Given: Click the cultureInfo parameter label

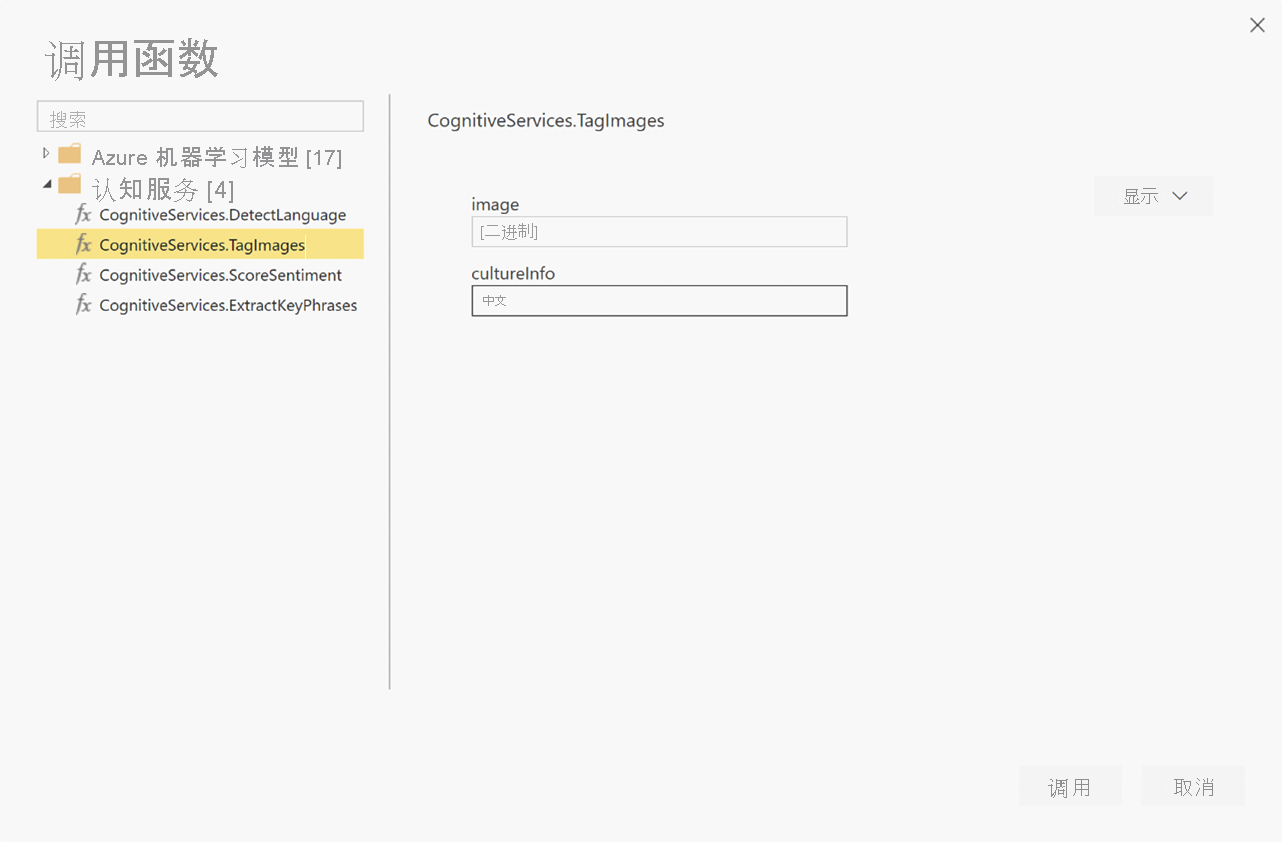Looking at the screenshot, I should pos(513,273).
